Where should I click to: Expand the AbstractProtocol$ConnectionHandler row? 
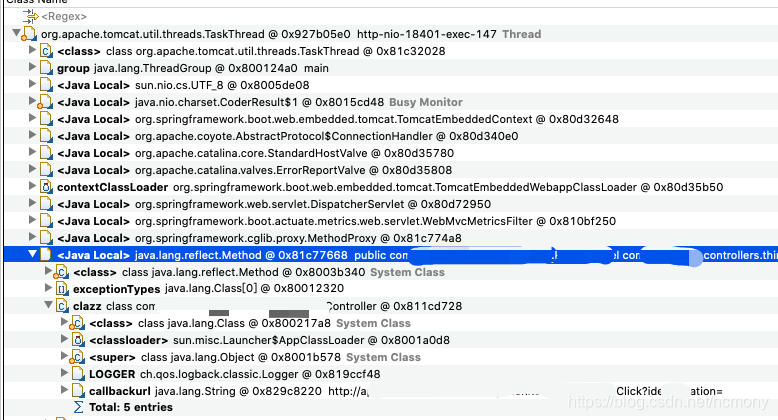32,135
